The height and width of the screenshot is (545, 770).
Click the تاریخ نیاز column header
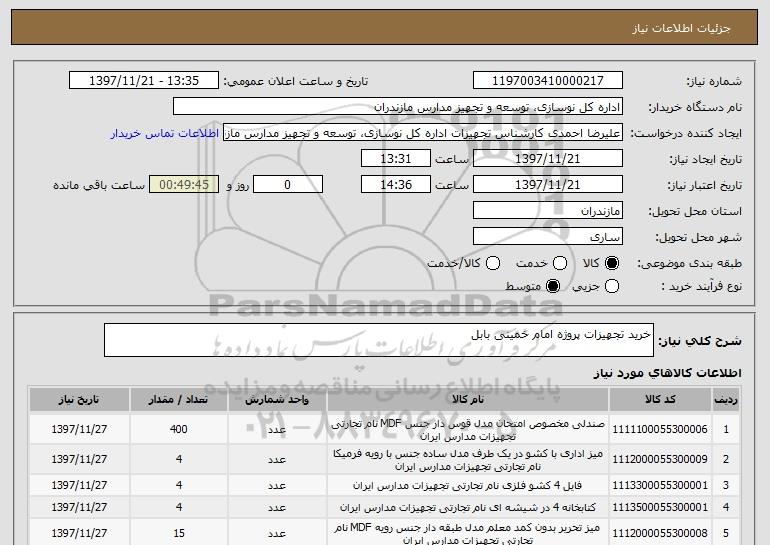79,399
